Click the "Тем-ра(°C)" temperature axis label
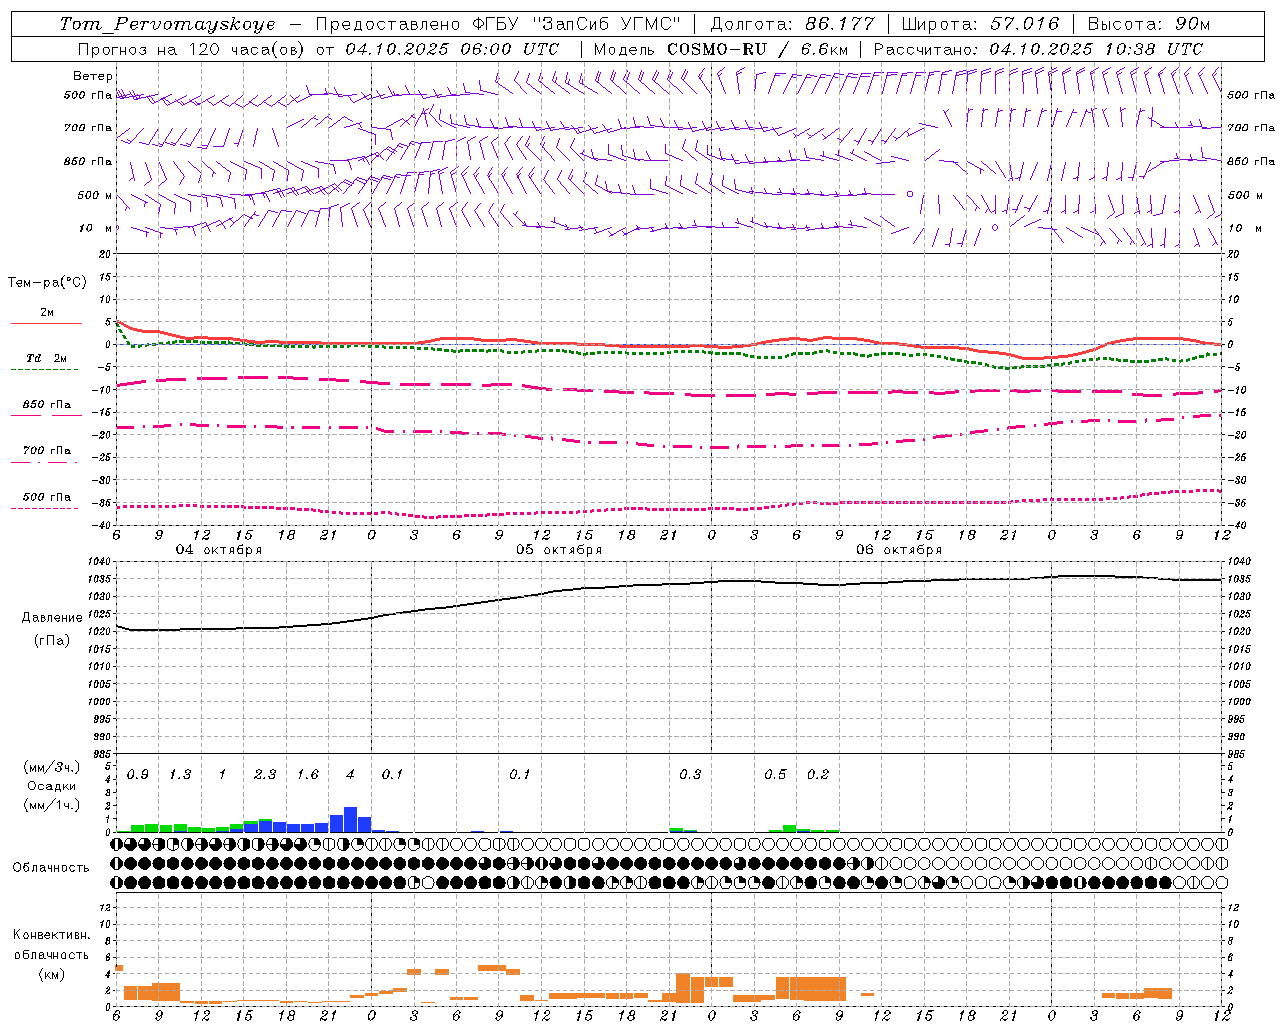Image resolution: width=1280 pixels, height=1024 pixels. [x=47, y=283]
